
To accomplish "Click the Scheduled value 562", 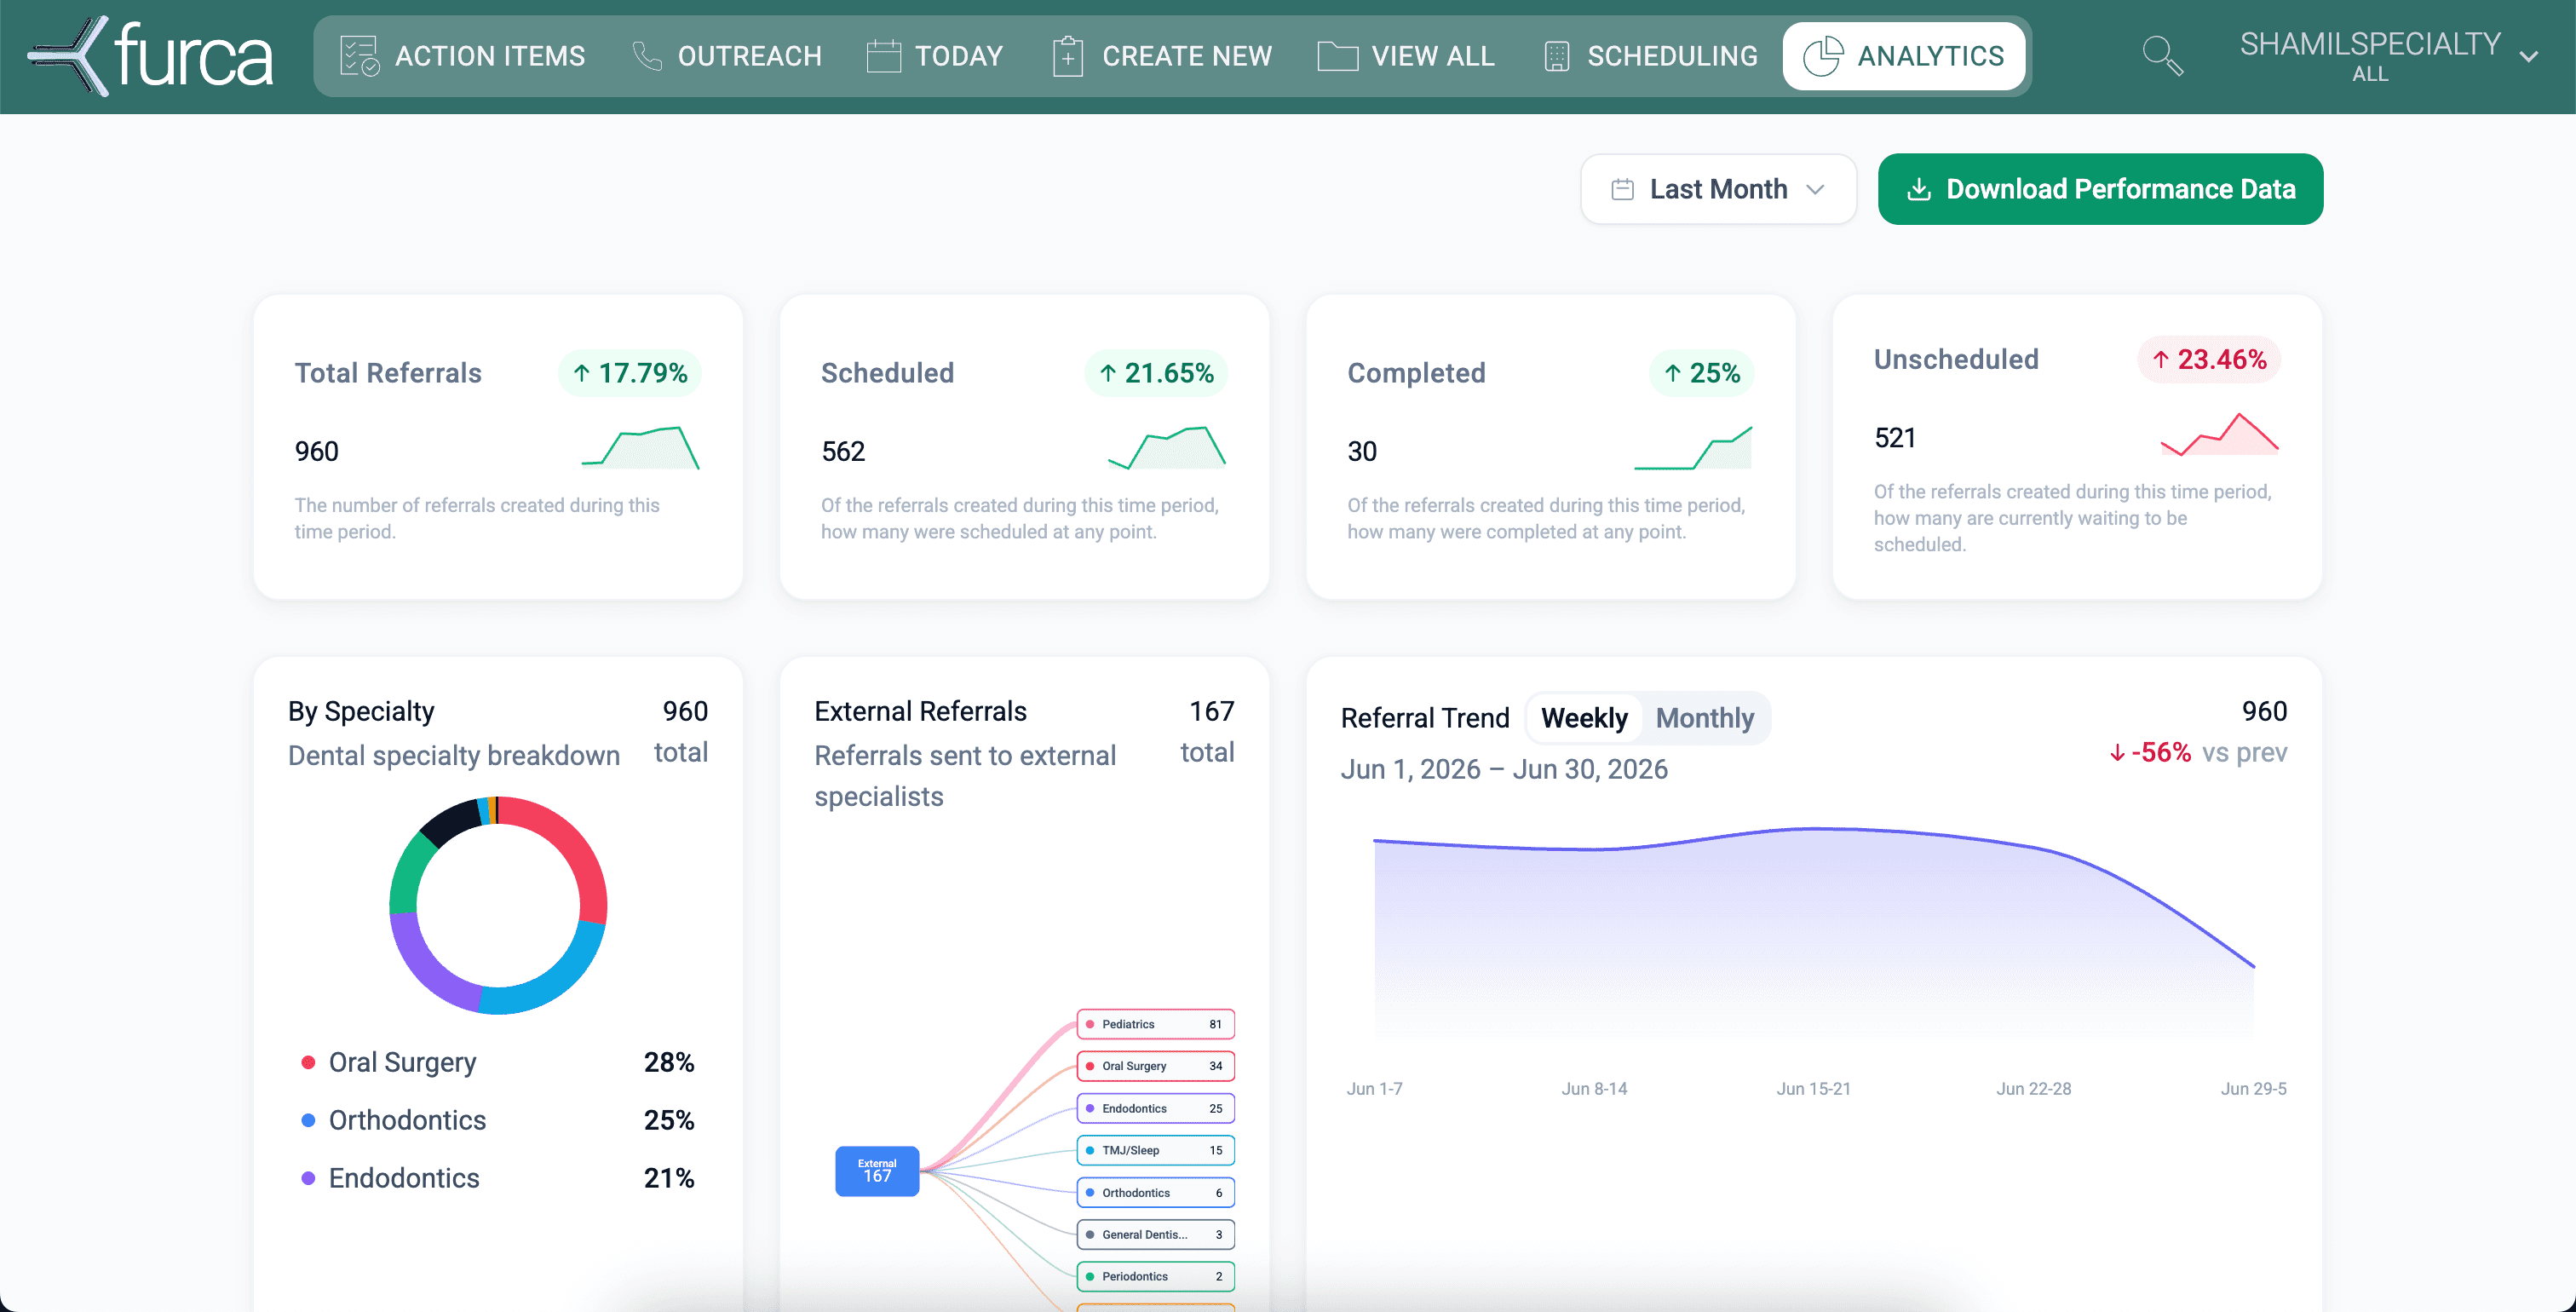I will click(x=843, y=451).
